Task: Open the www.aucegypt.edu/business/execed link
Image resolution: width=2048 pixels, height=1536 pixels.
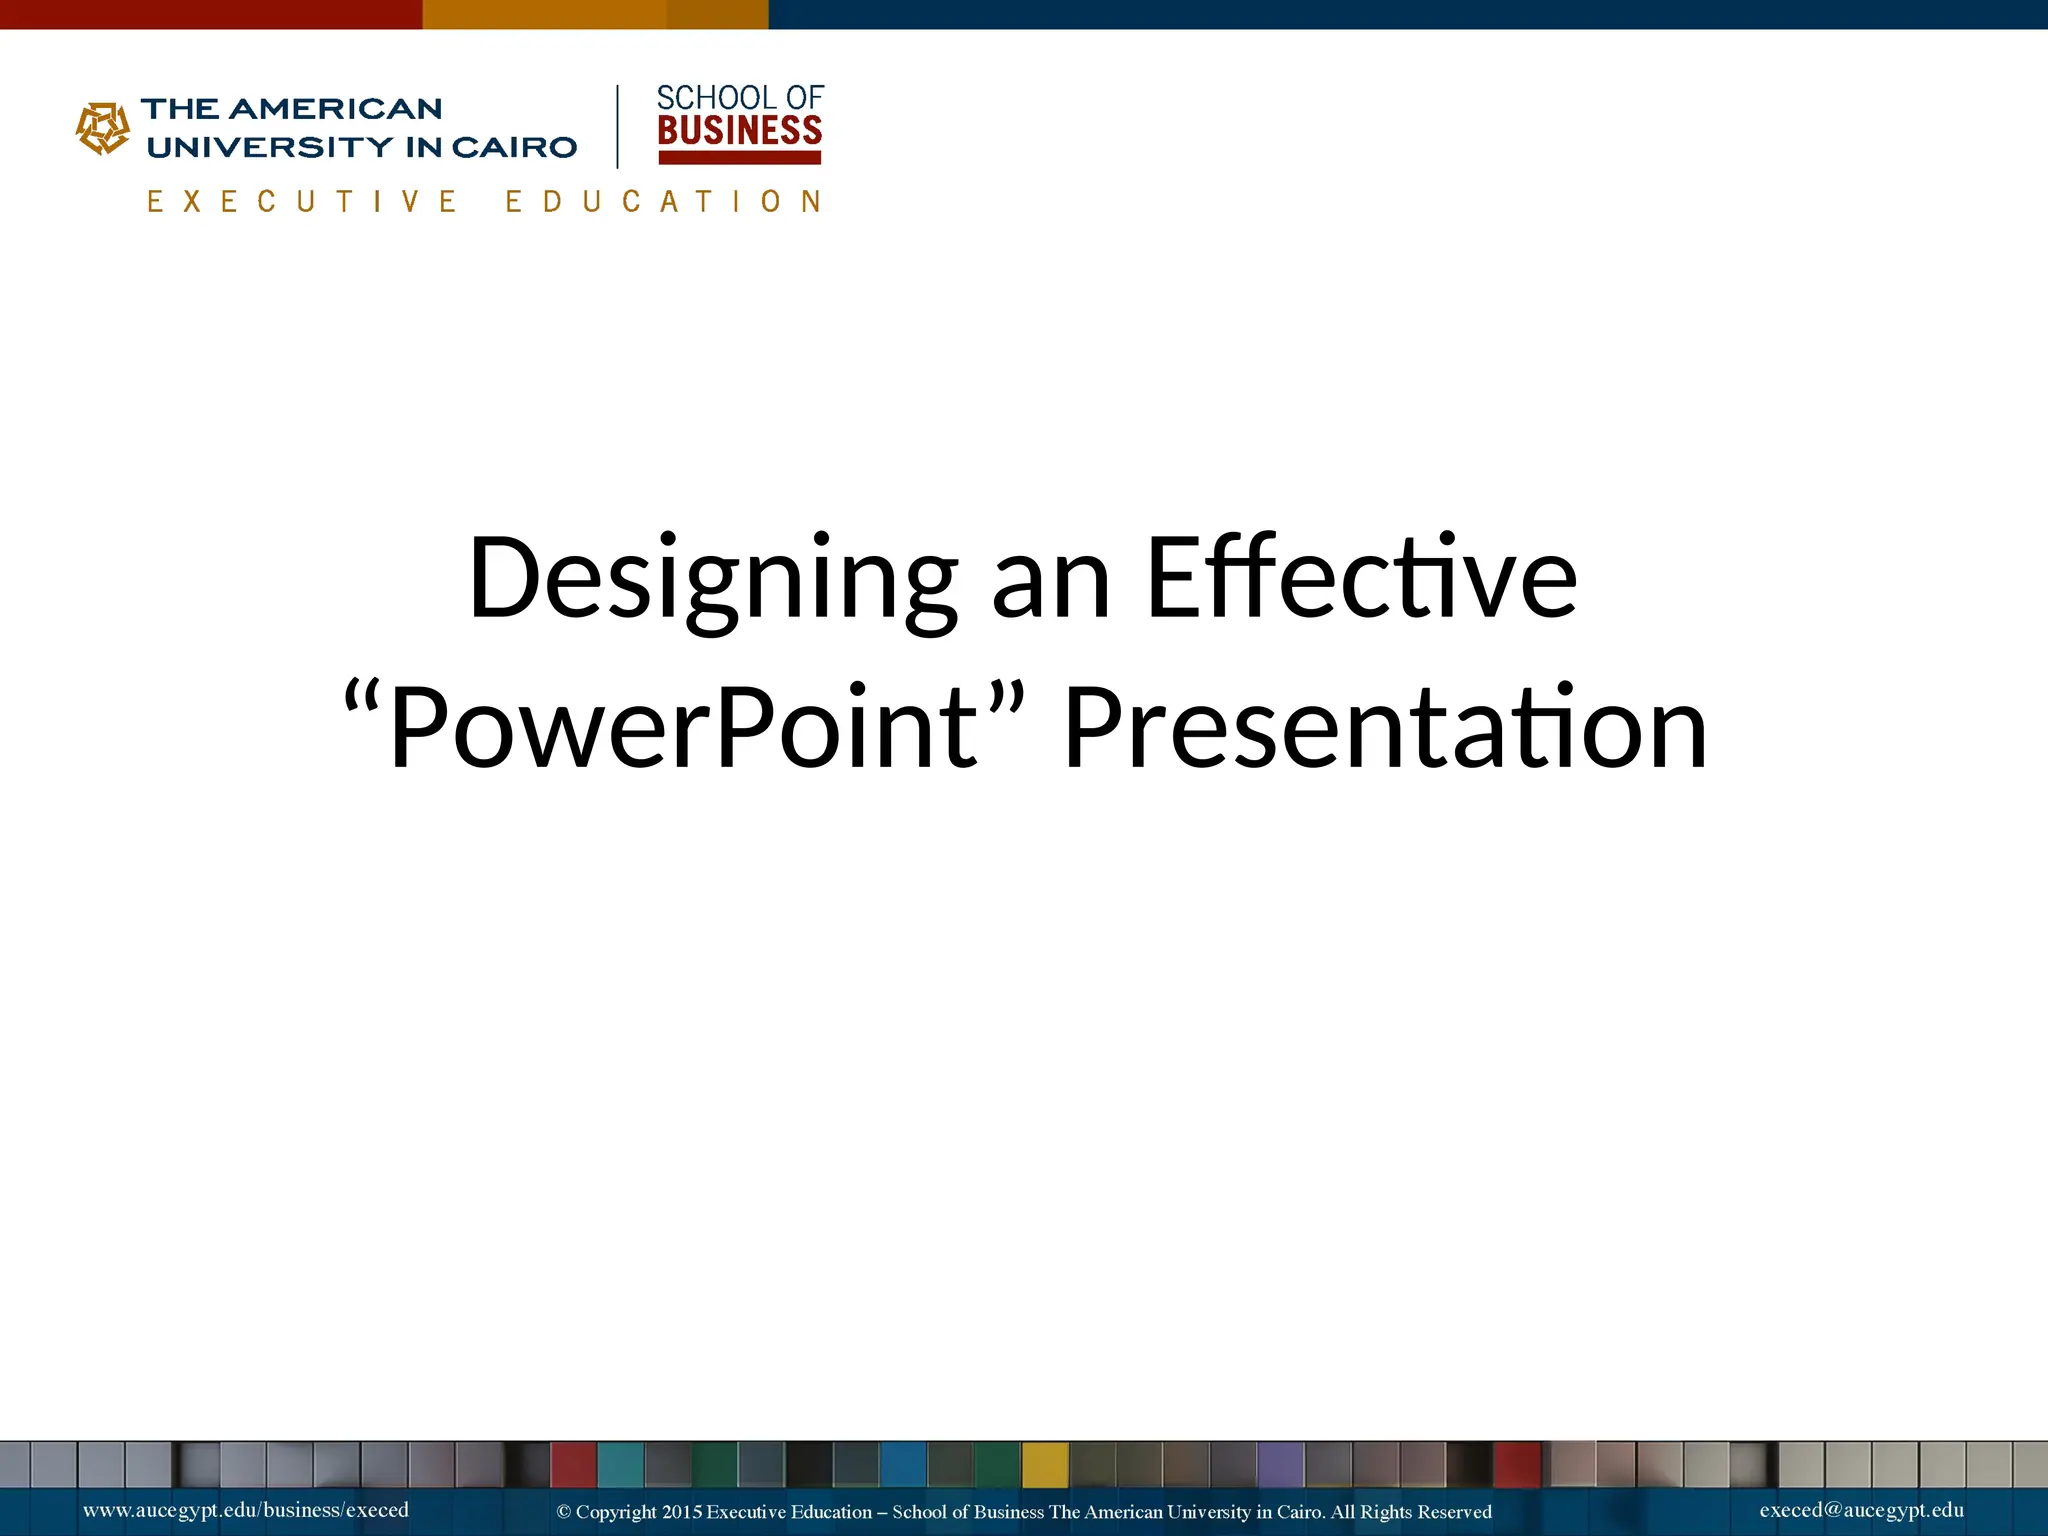Action: (x=245, y=1510)
